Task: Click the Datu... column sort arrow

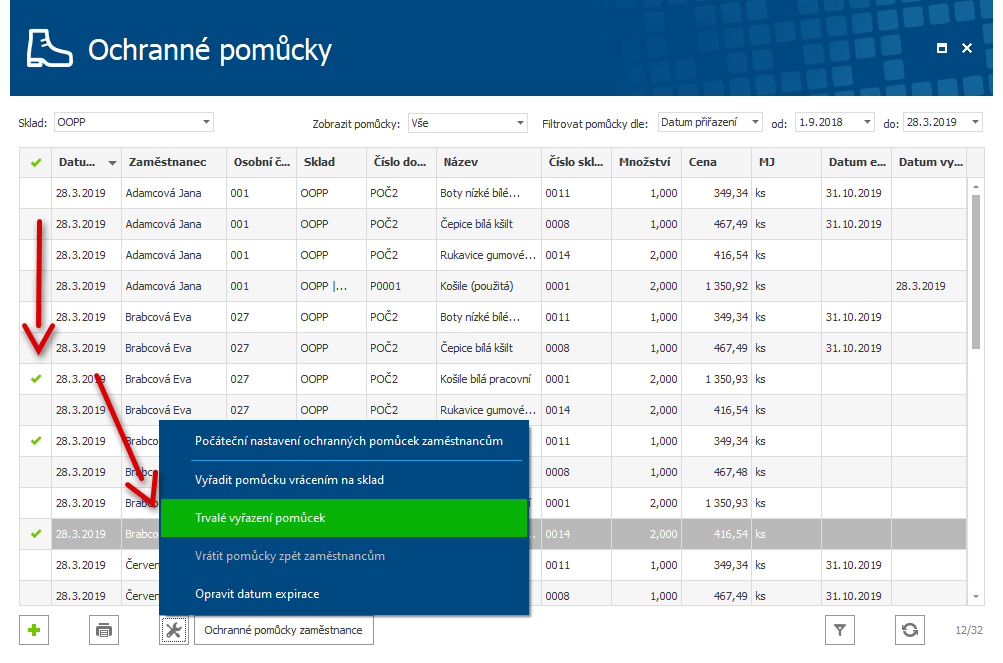Action: click(x=112, y=163)
